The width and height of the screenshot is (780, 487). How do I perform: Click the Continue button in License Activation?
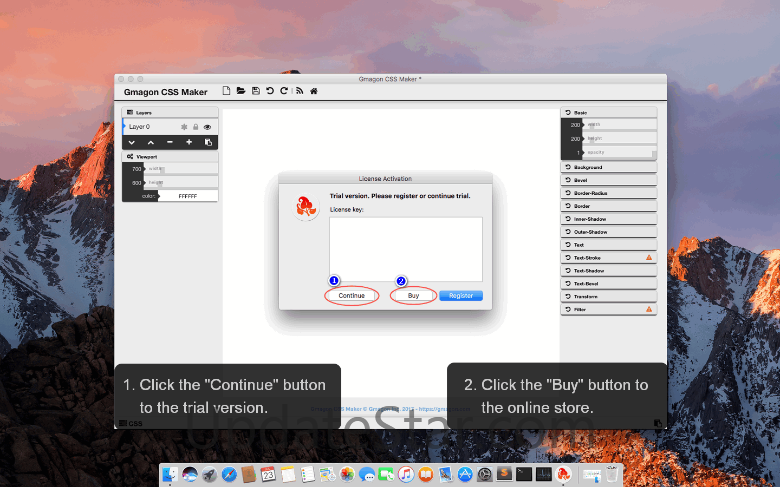(352, 295)
